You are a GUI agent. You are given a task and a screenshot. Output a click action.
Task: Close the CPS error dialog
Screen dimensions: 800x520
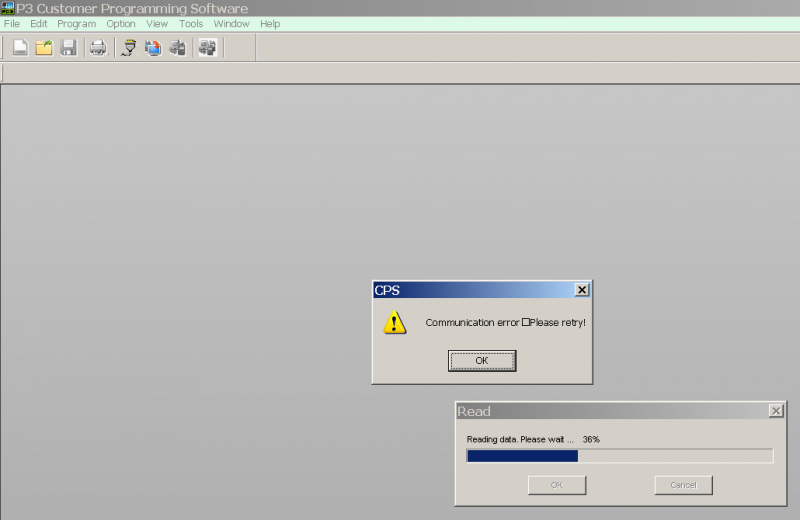(582, 290)
